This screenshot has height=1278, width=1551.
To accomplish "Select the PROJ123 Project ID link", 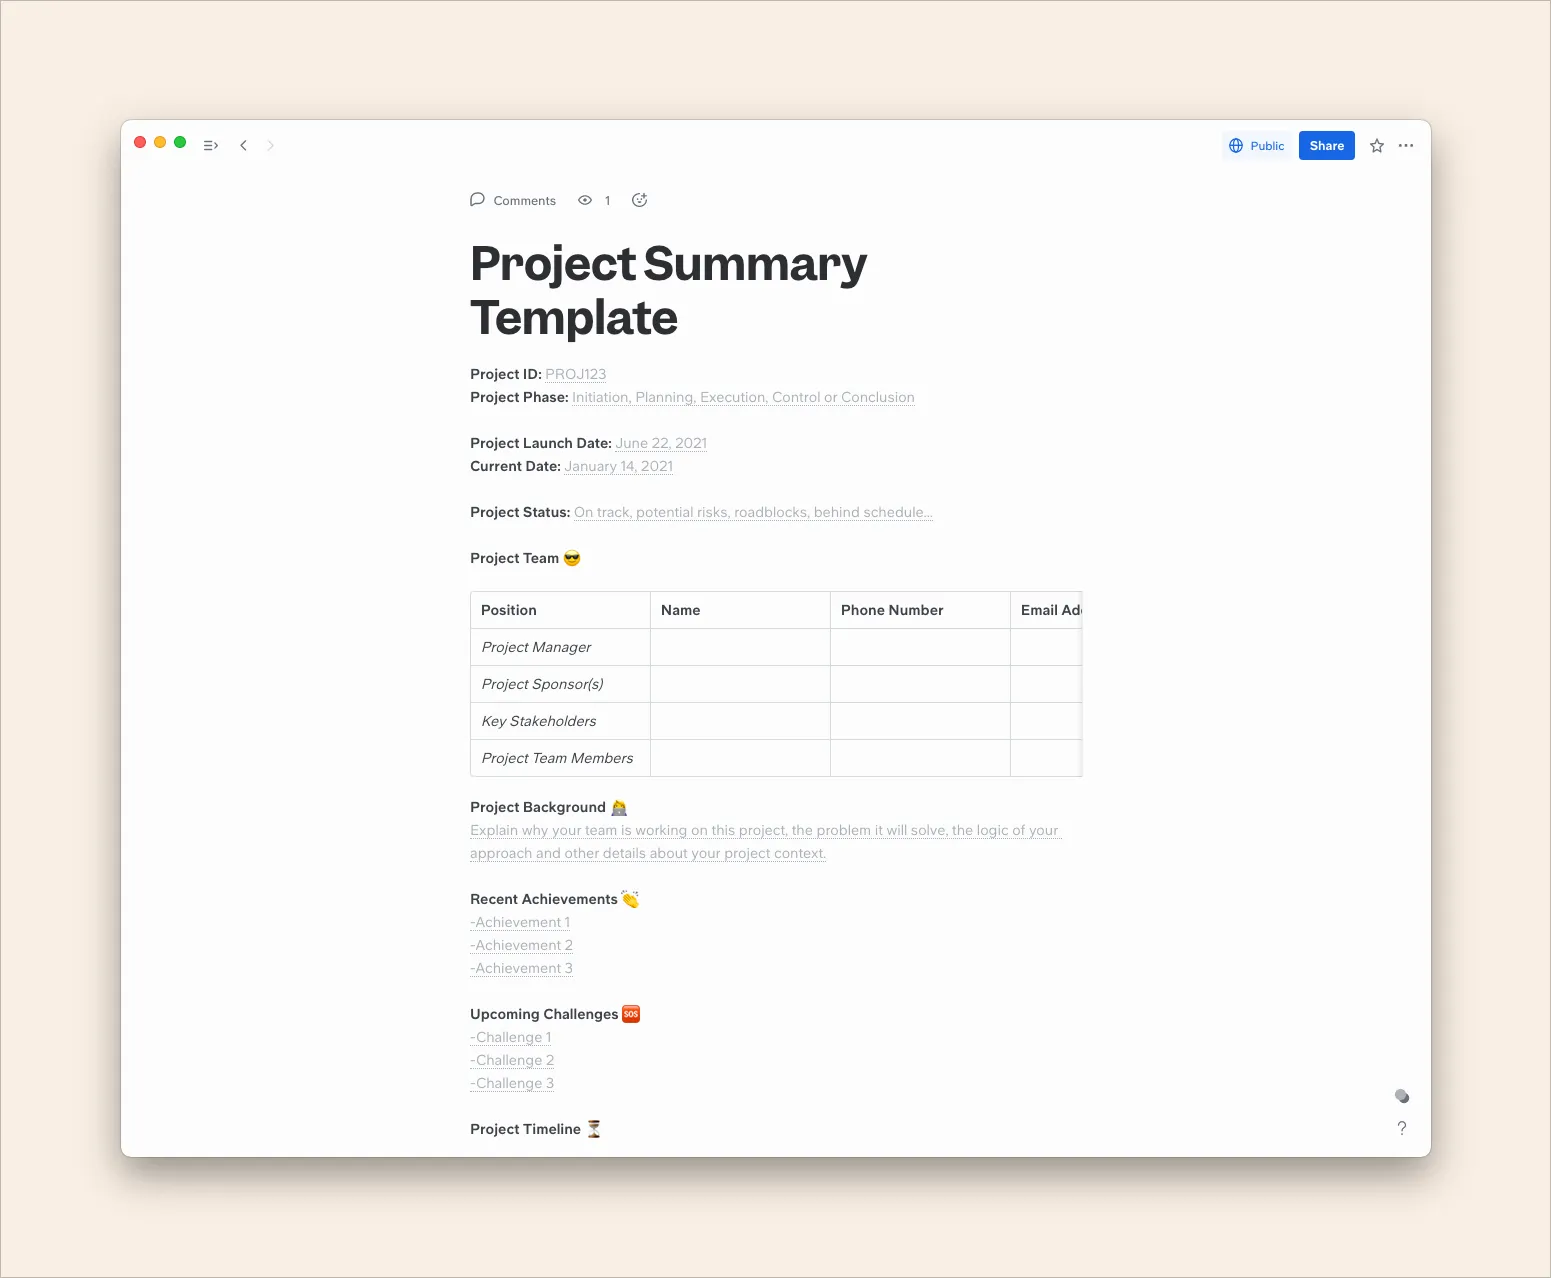I will click(x=577, y=373).
